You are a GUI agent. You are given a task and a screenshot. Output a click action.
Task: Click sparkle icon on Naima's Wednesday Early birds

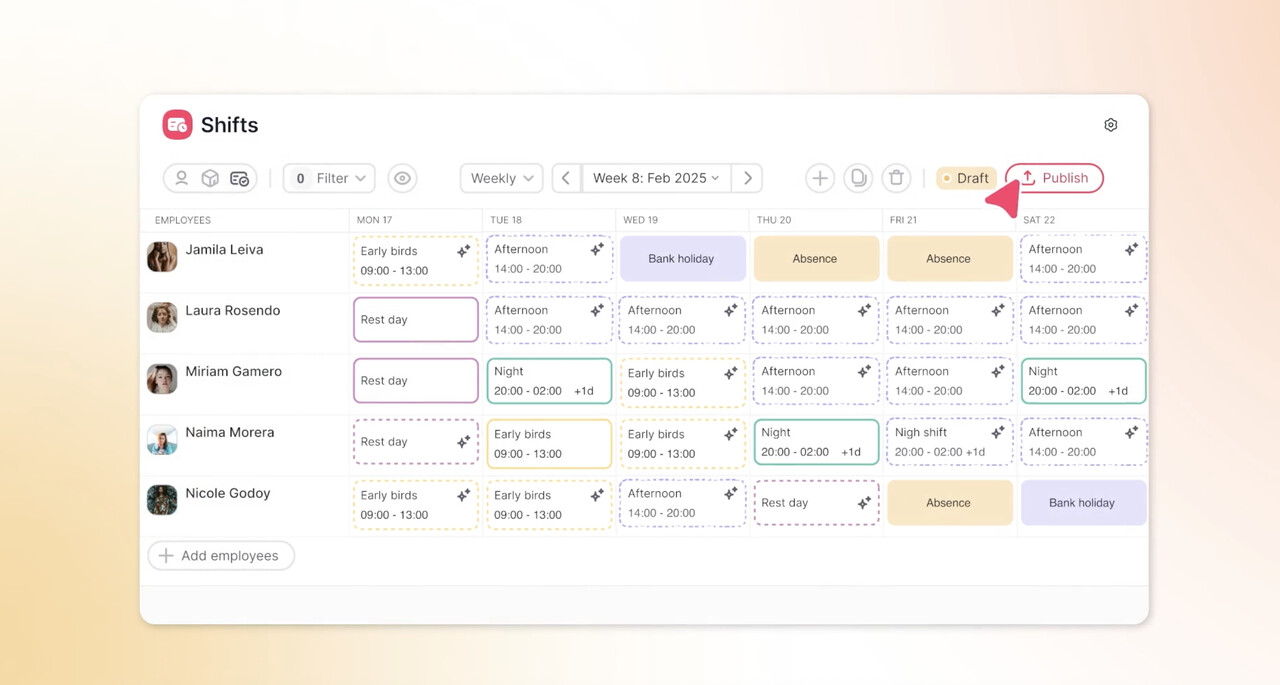click(x=731, y=434)
